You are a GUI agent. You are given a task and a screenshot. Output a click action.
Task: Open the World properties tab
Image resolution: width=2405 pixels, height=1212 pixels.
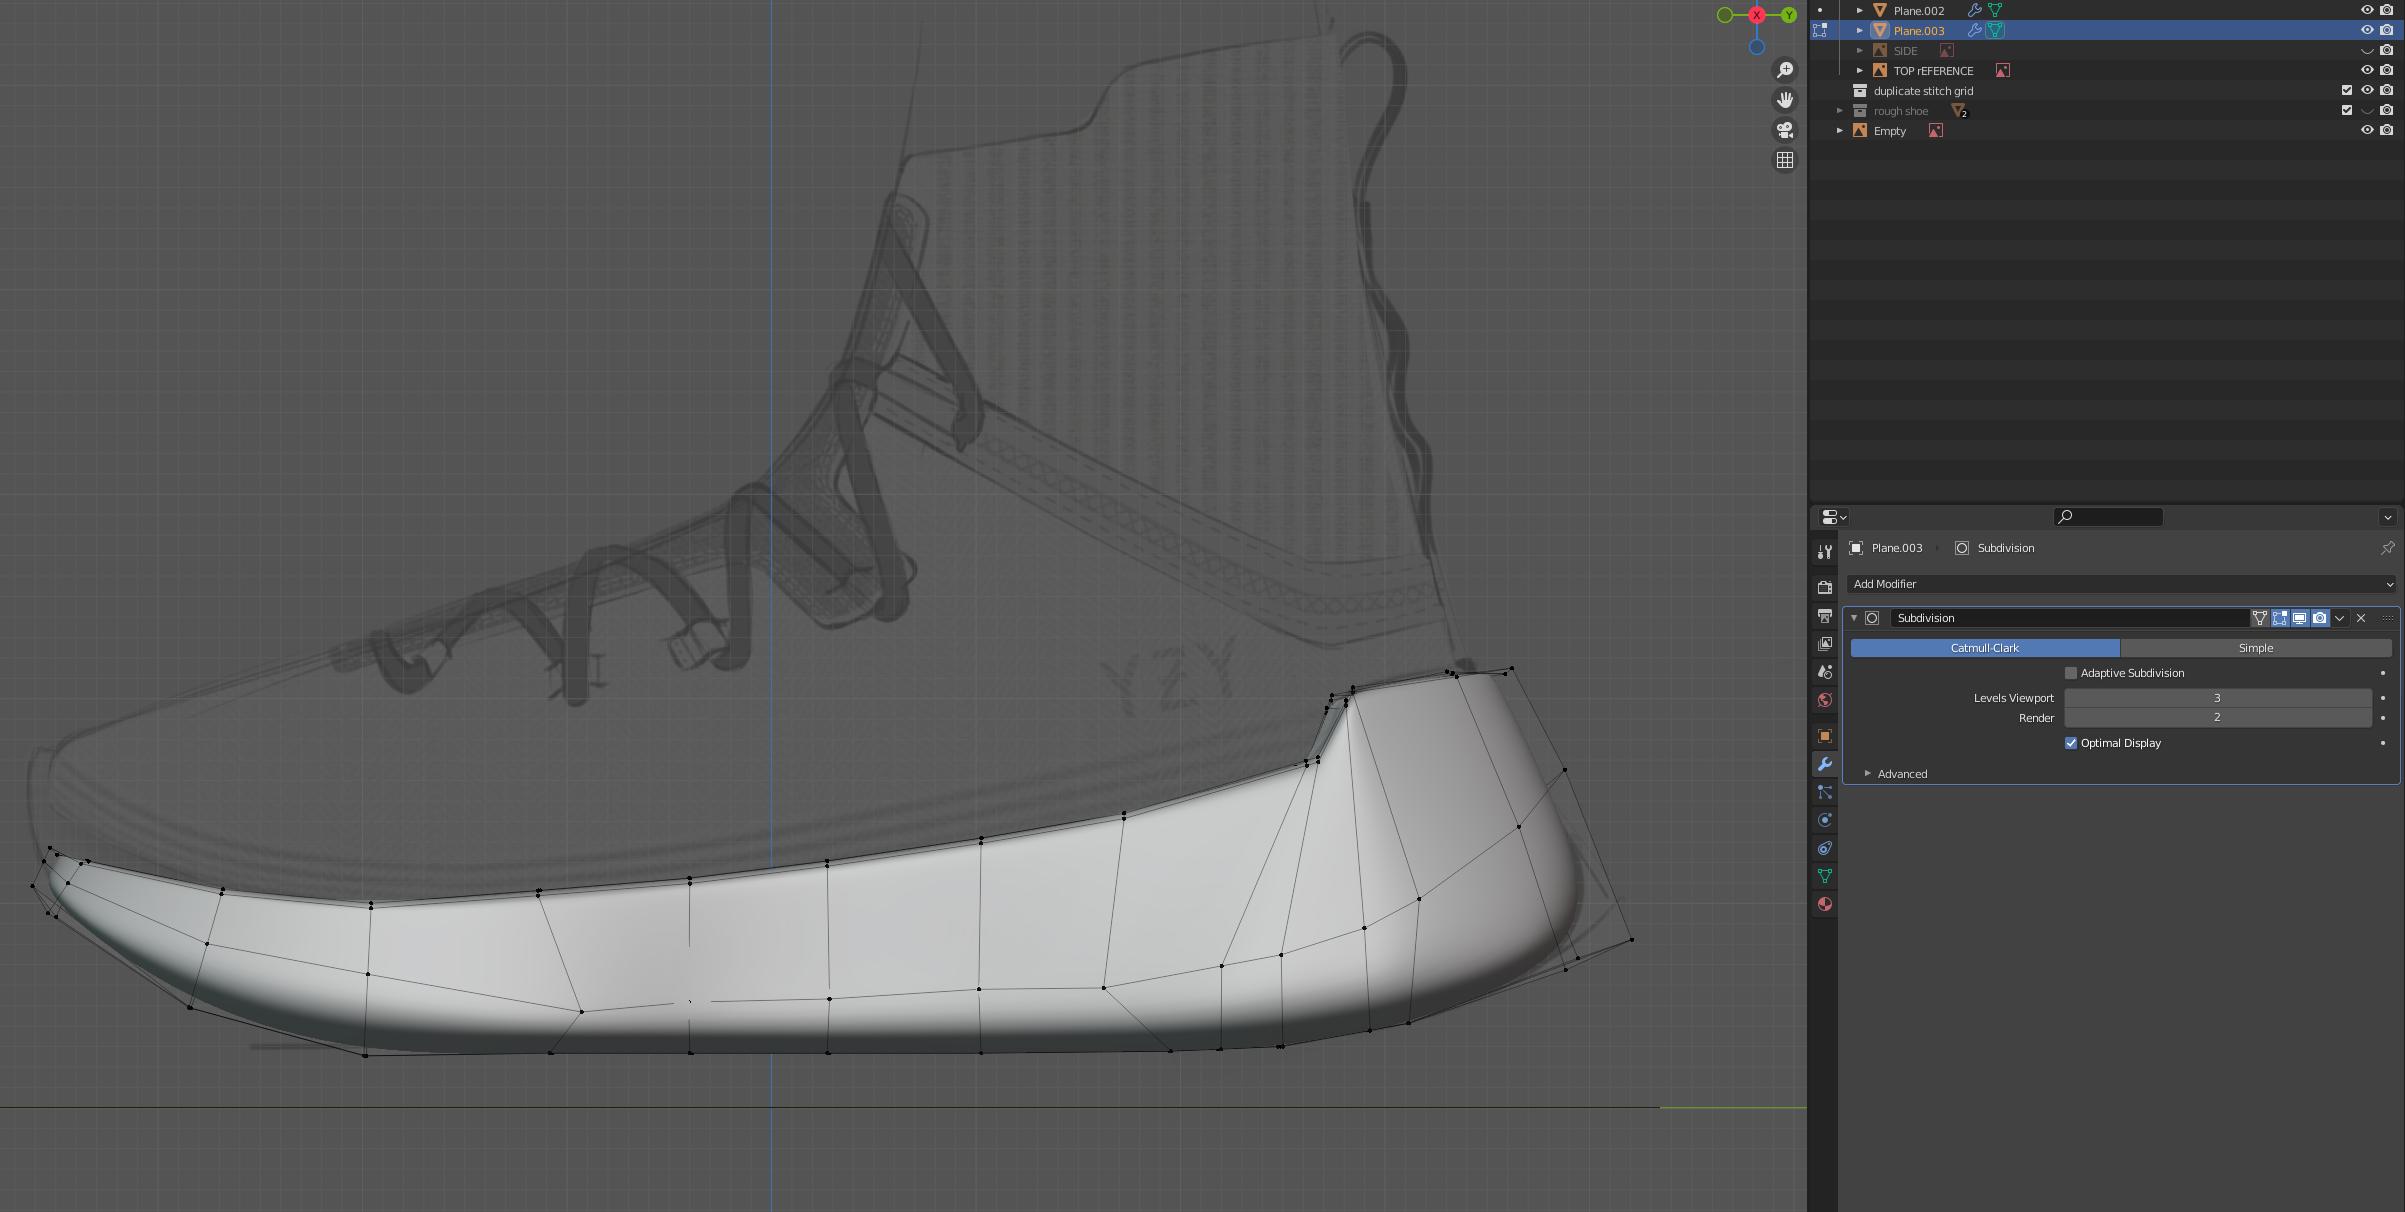[1824, 700]
